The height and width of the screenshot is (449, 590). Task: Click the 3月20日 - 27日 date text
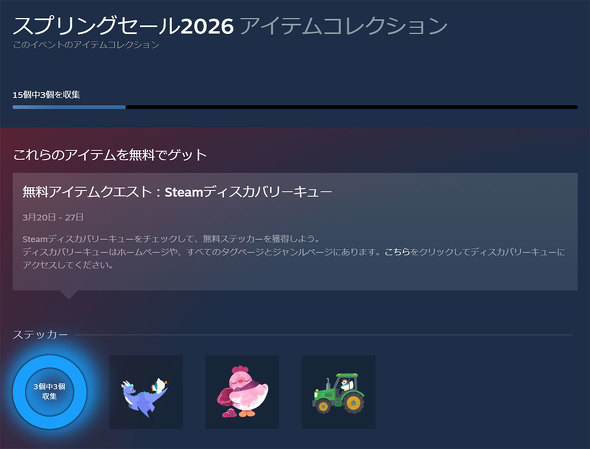pos(53,217)
